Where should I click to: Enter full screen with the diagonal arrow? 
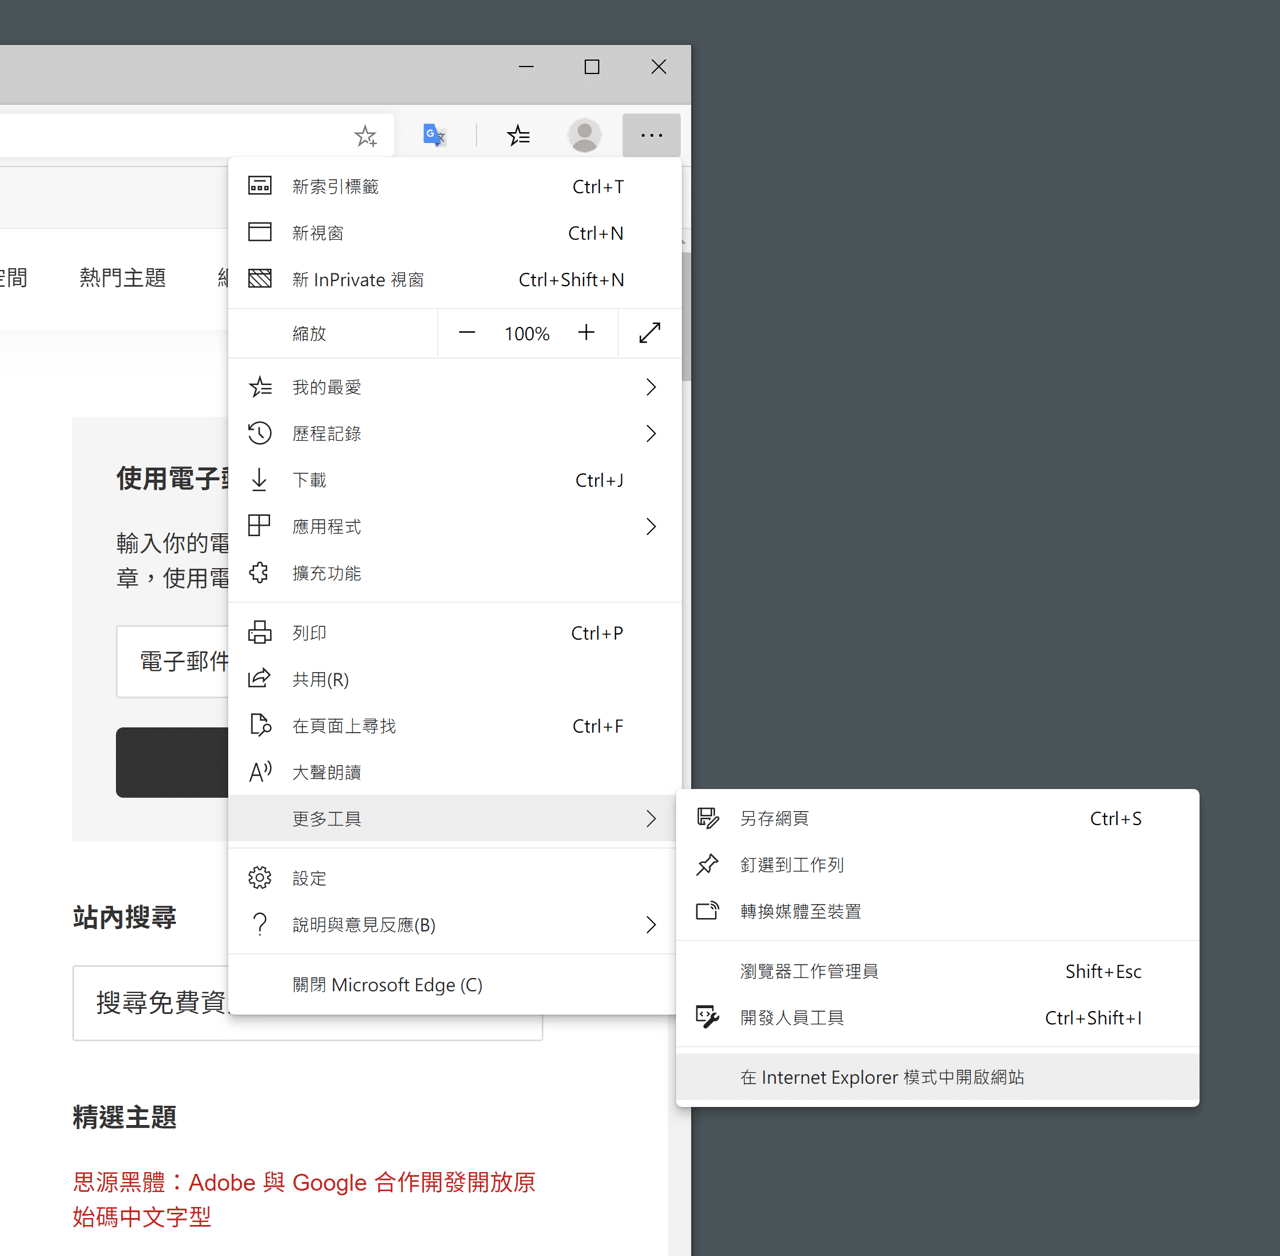tap(650, 333)
